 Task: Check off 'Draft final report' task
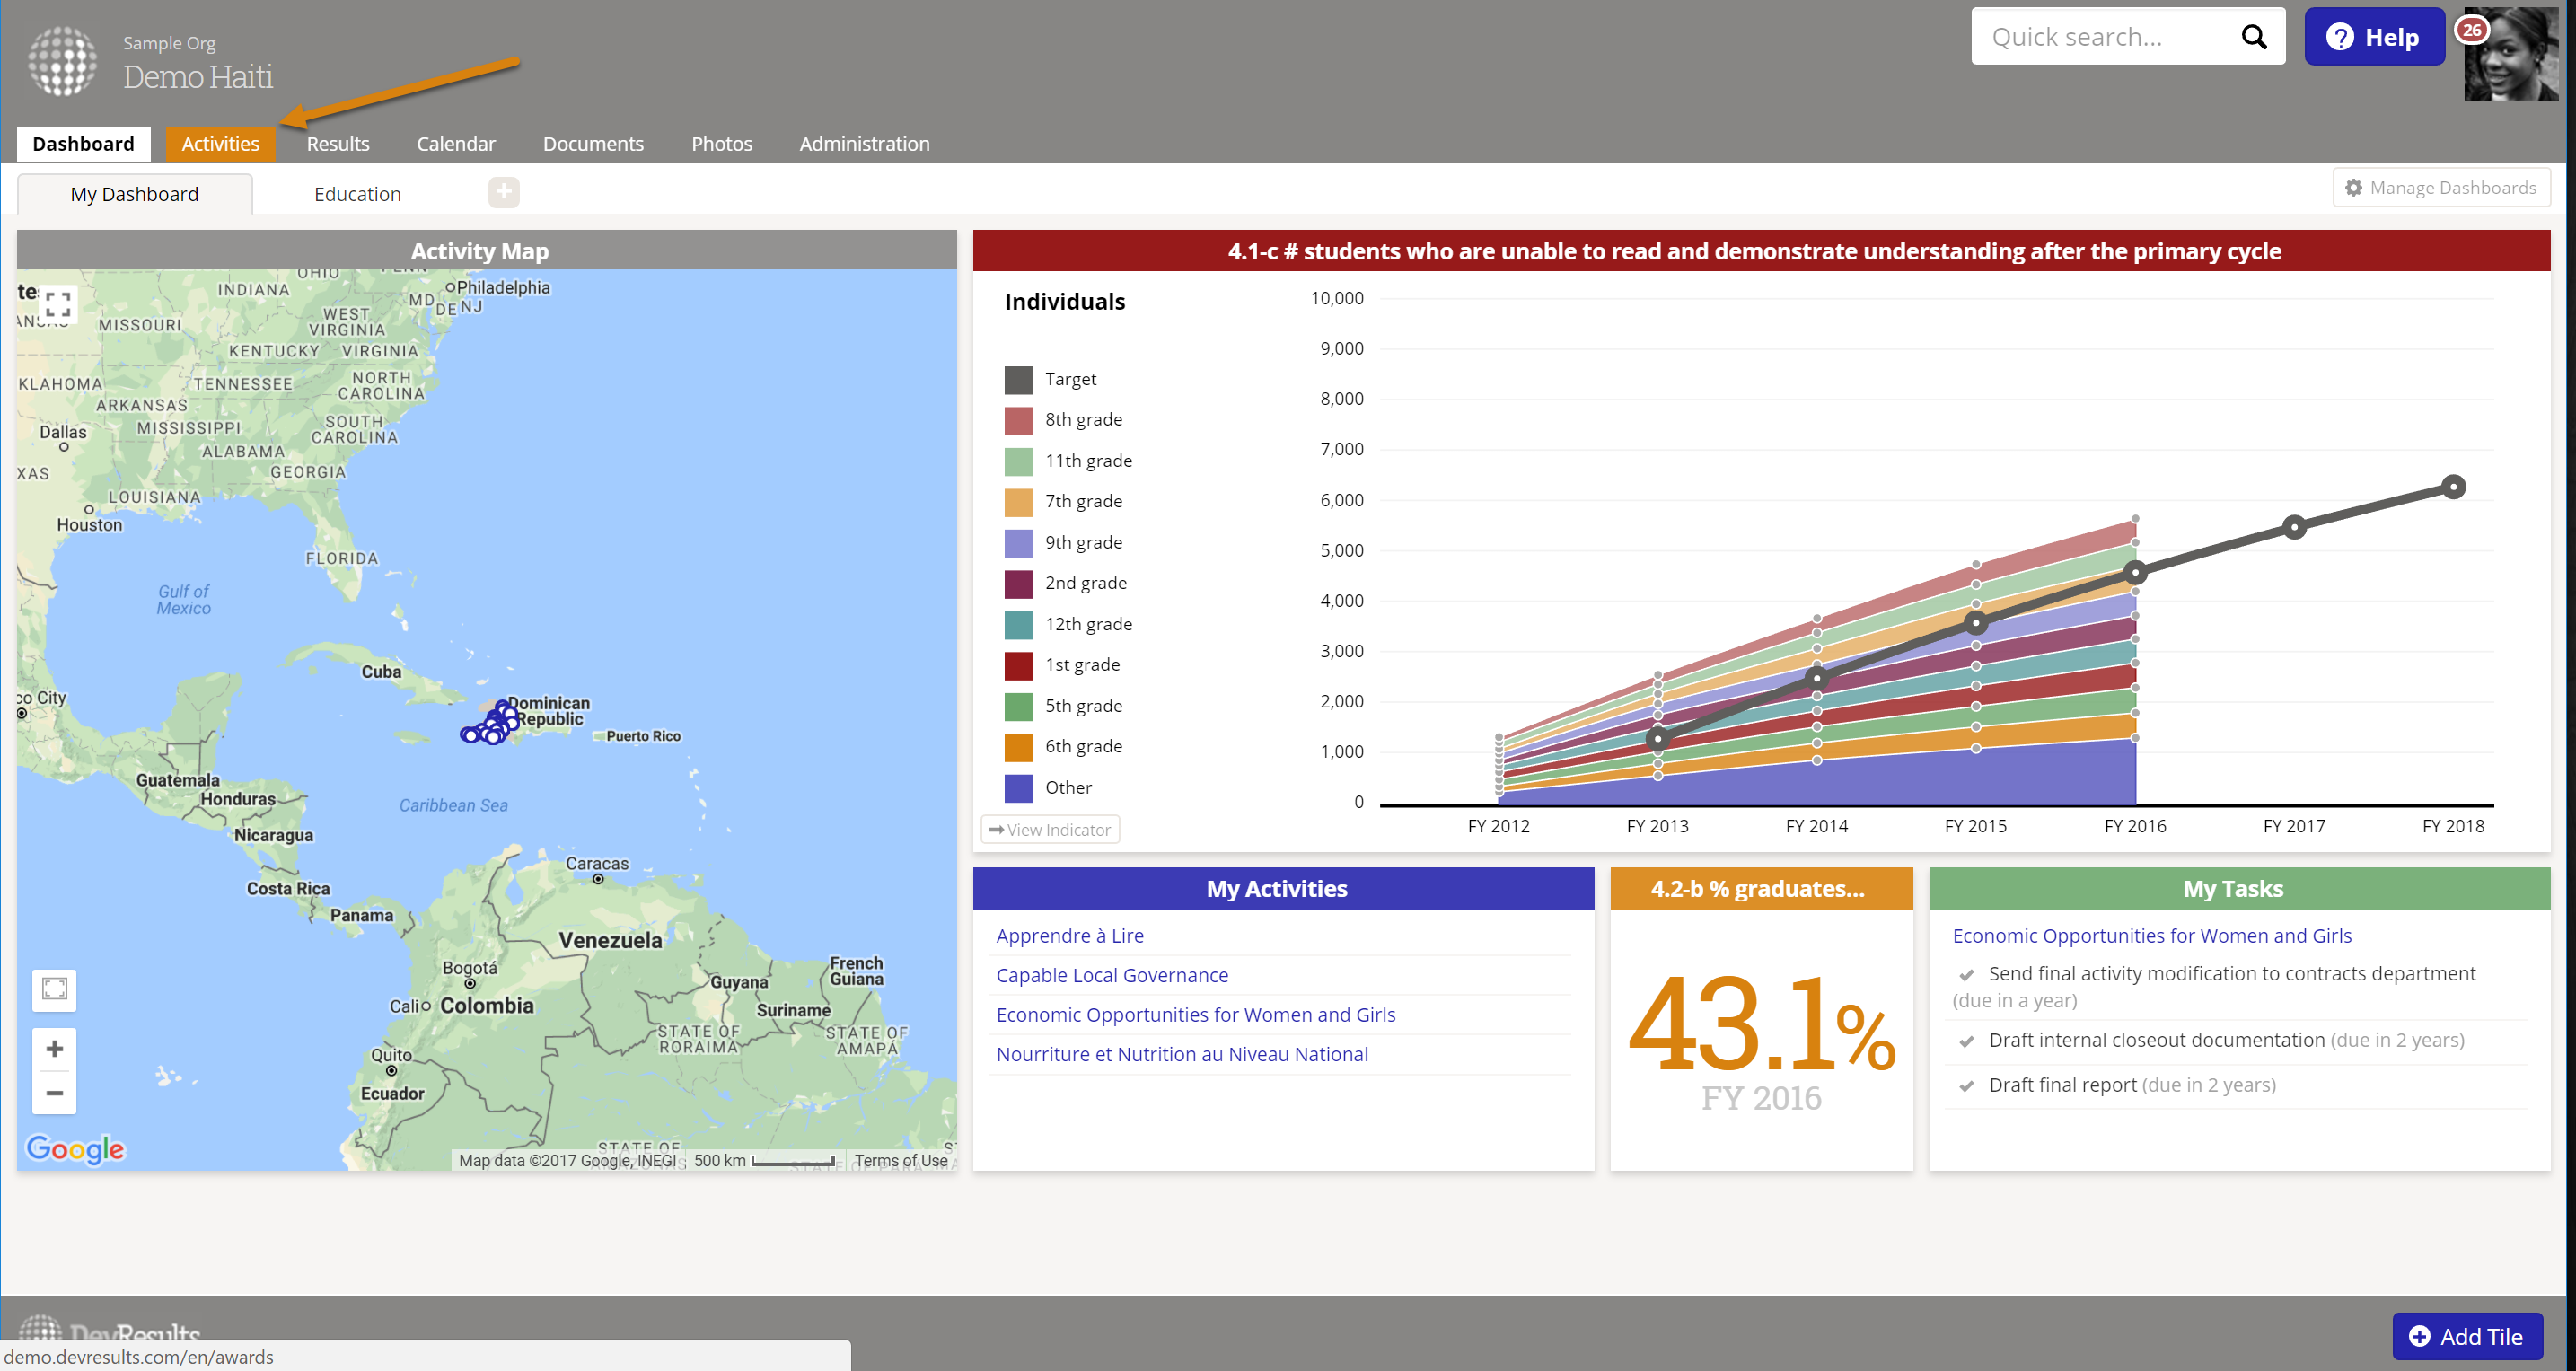[x=1966, y=1086]
